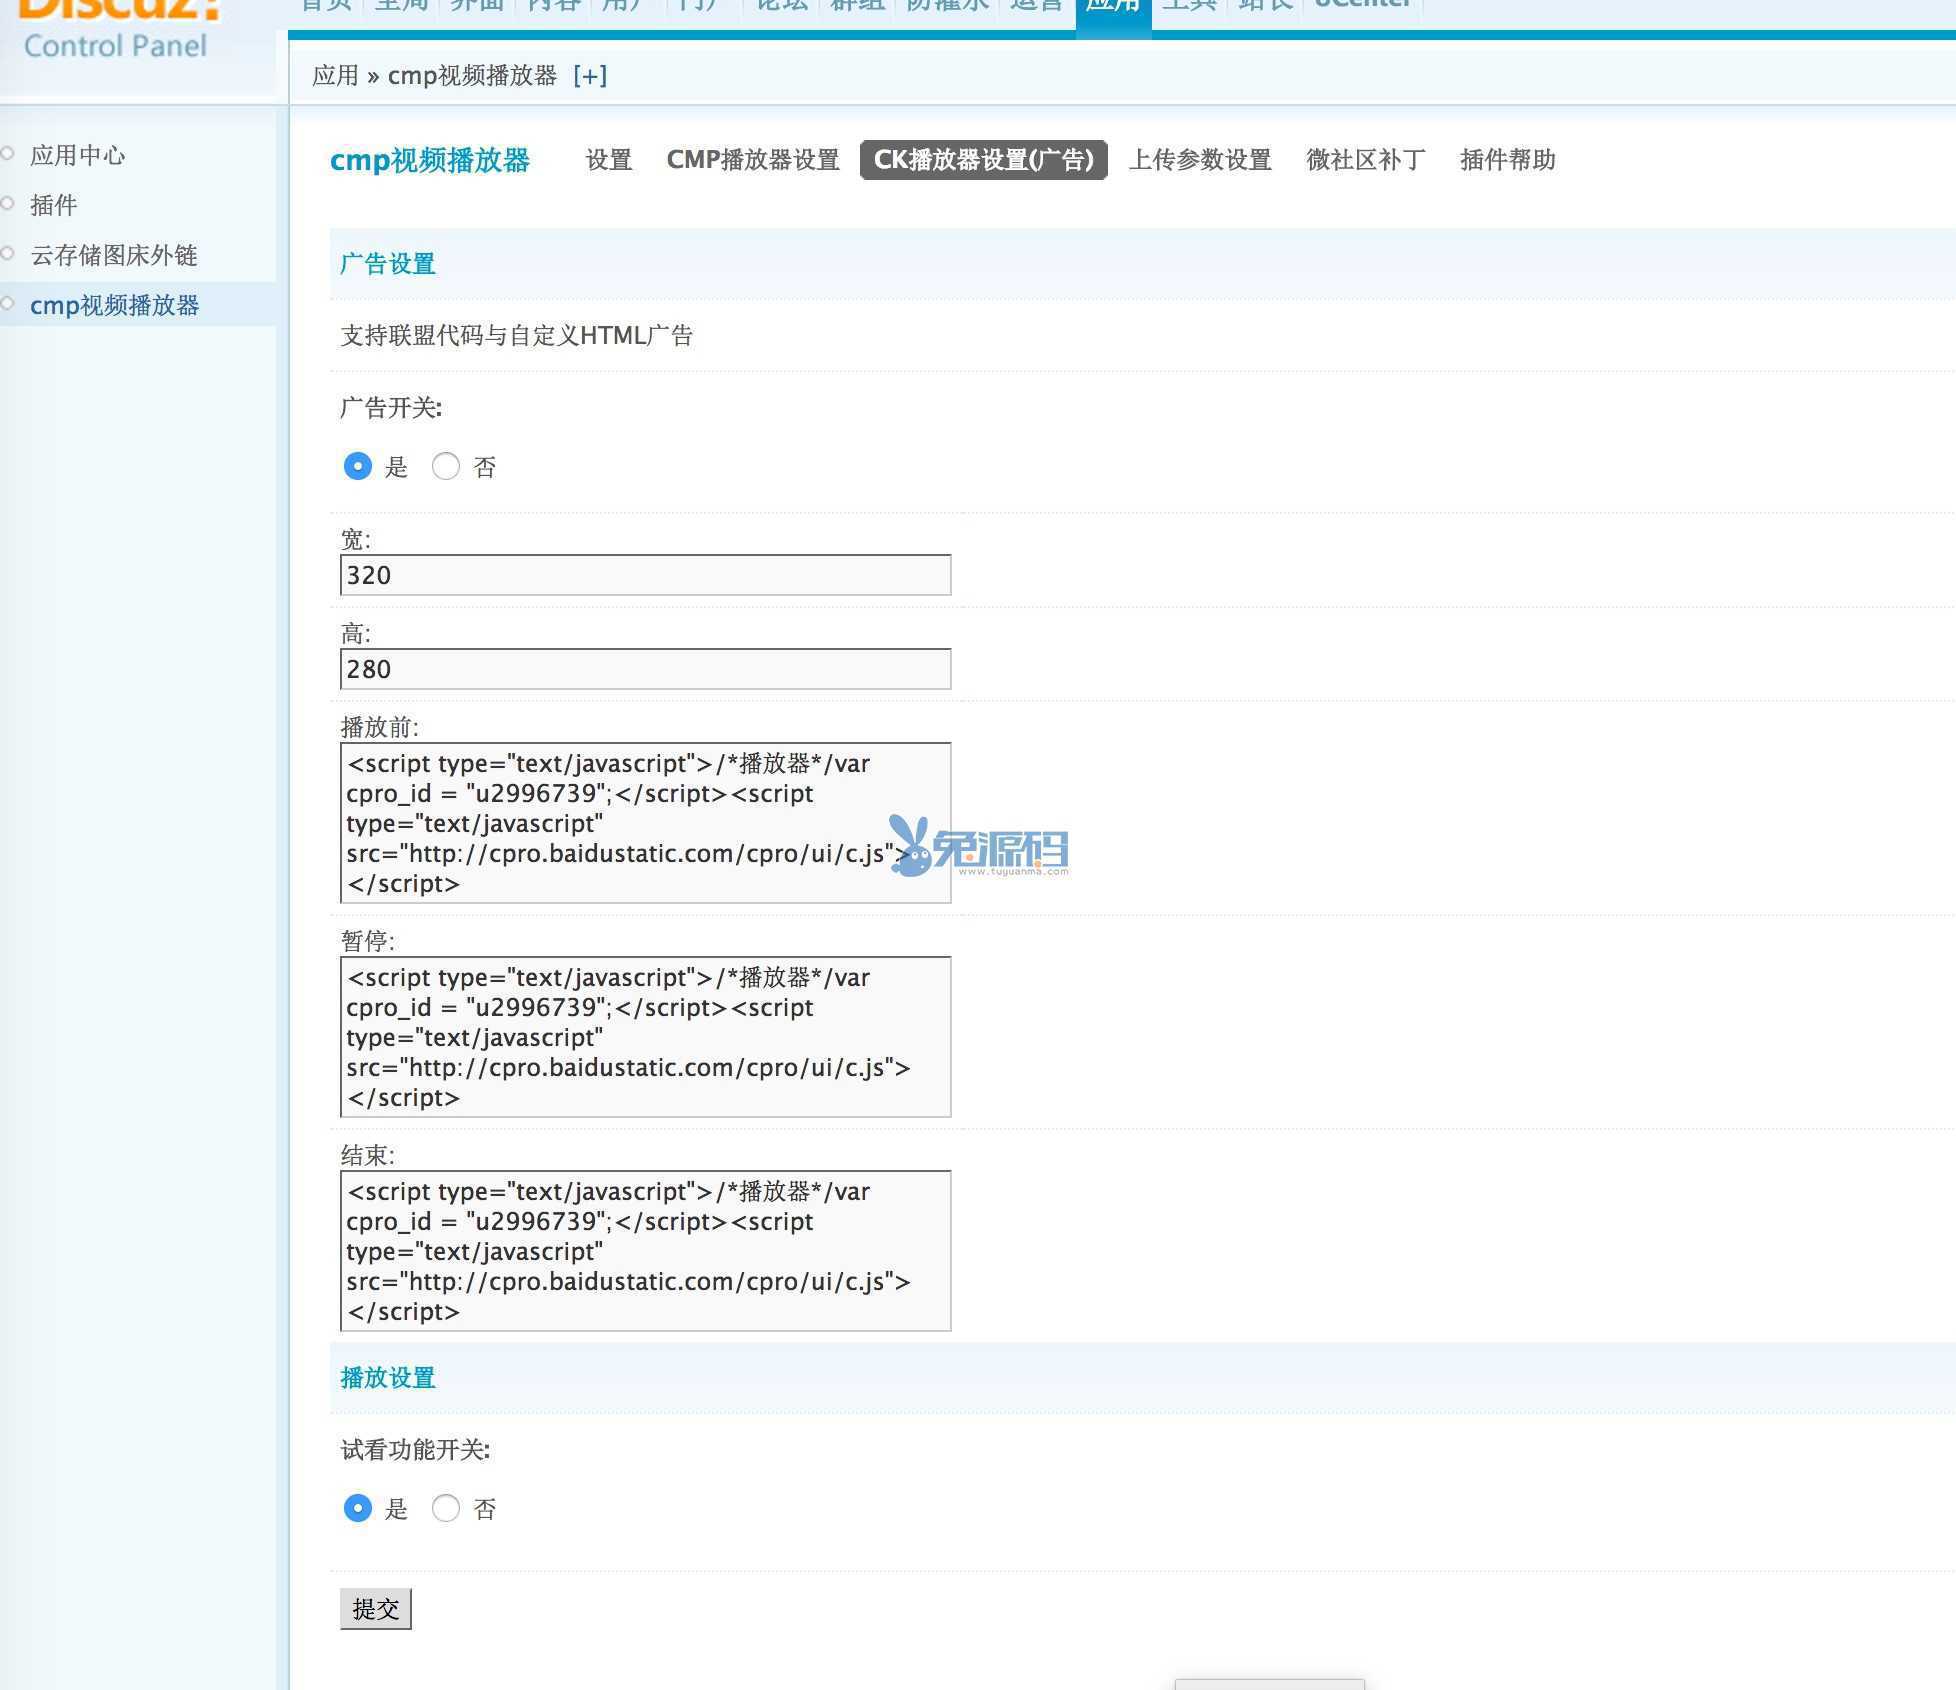Viewport: 1956px width, 1690px height.
Task: Switch to the CMP播放器设置 tab
Action: pos(753,160)
